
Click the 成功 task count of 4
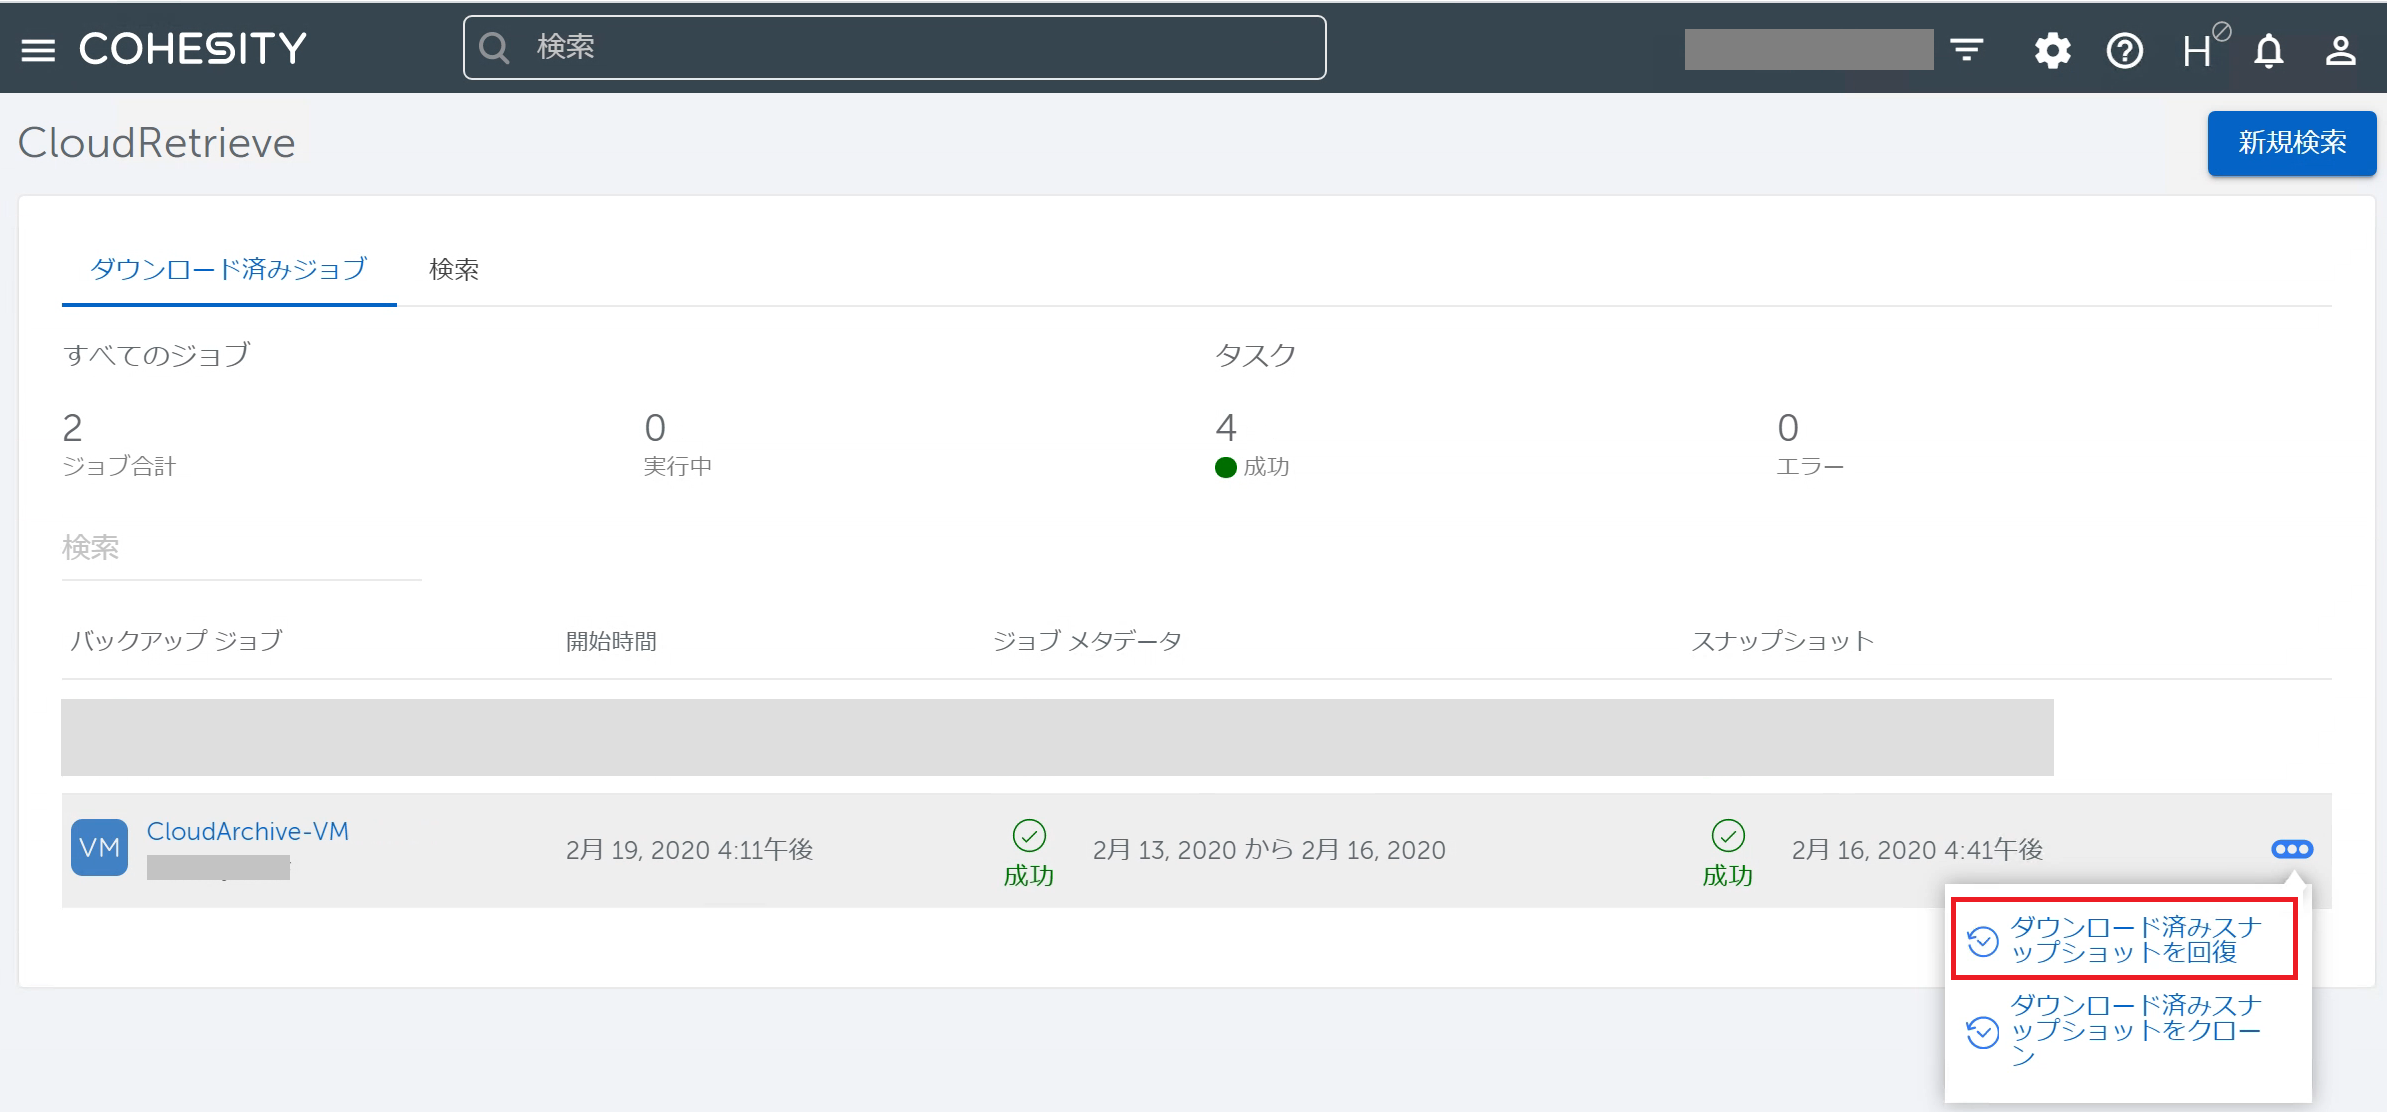1226,428
